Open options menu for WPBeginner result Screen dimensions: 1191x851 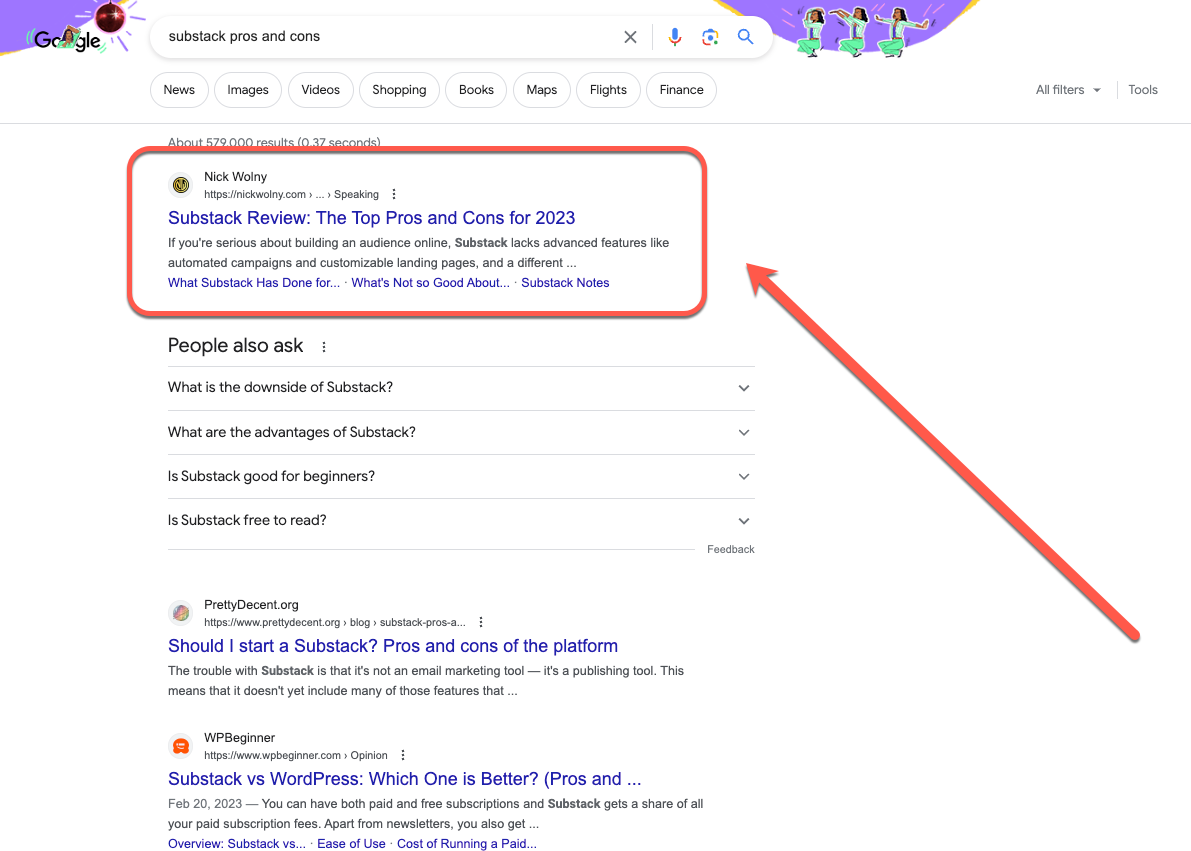pyautogui.click(x=403, y=755)
